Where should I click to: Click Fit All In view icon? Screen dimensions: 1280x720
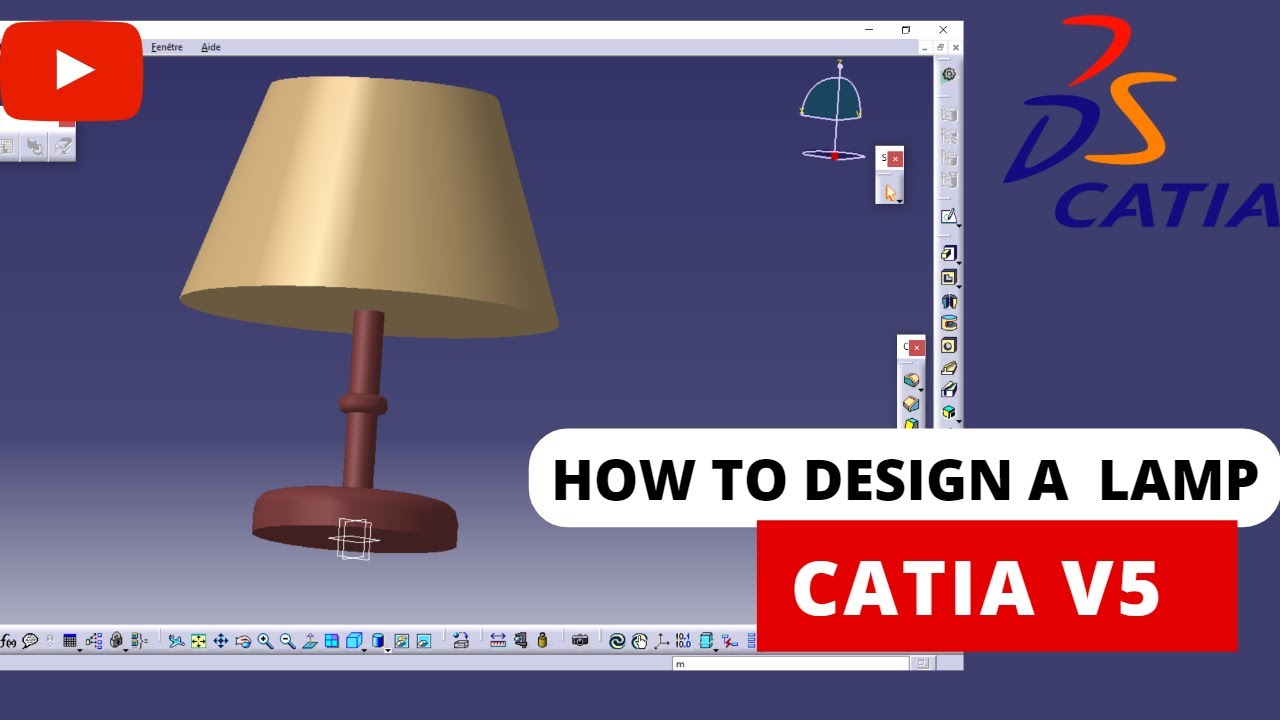[199, 641]
